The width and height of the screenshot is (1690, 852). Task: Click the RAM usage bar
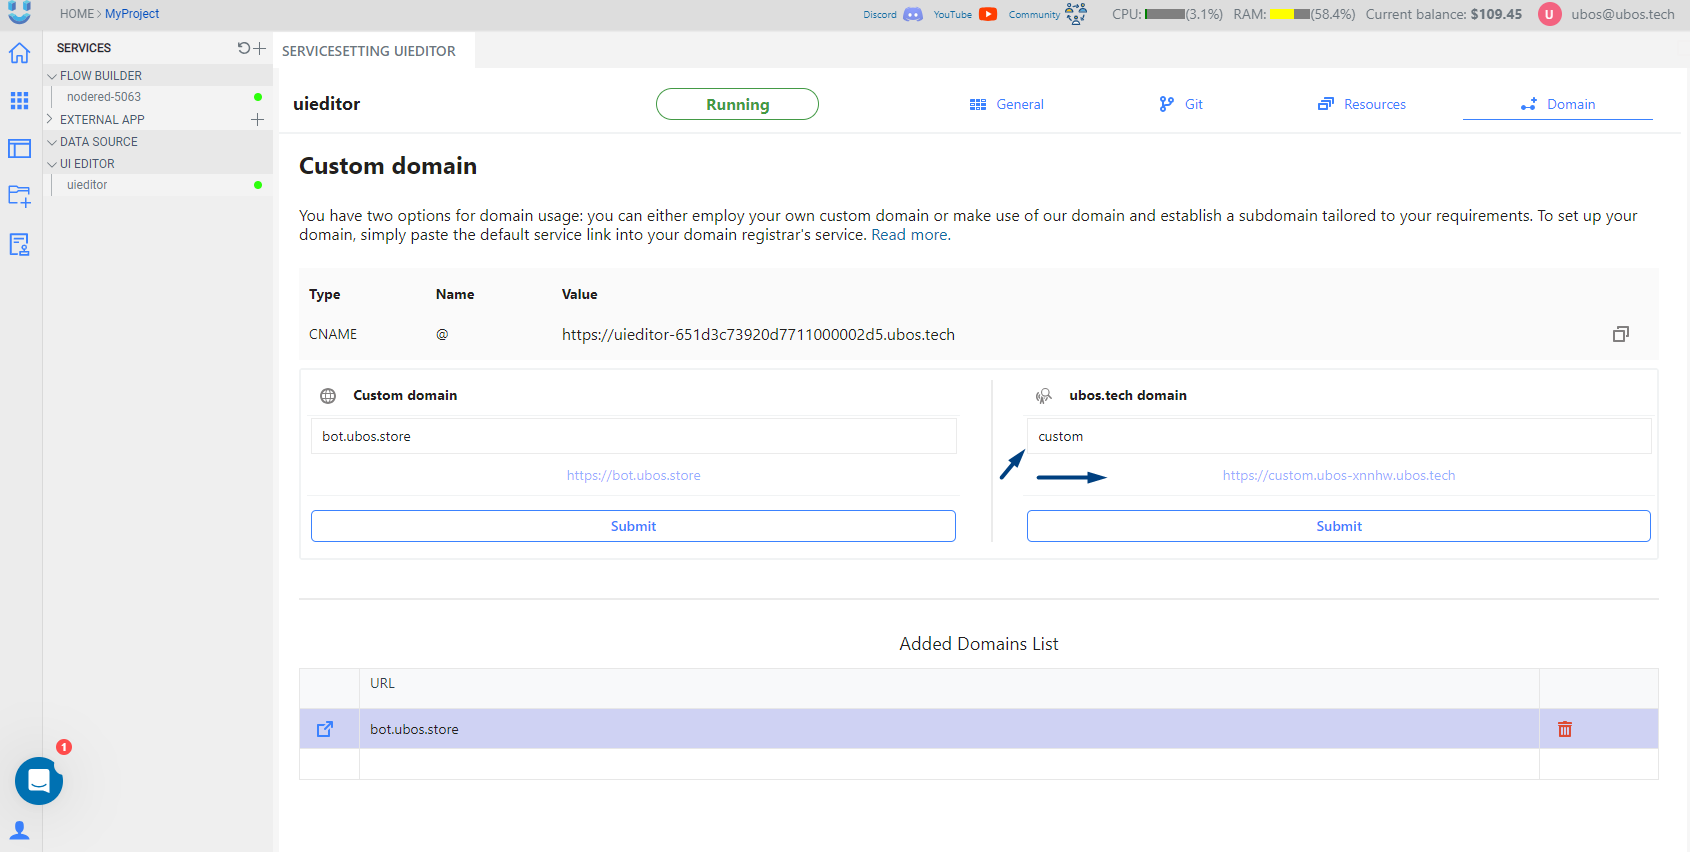(1290, 14)
